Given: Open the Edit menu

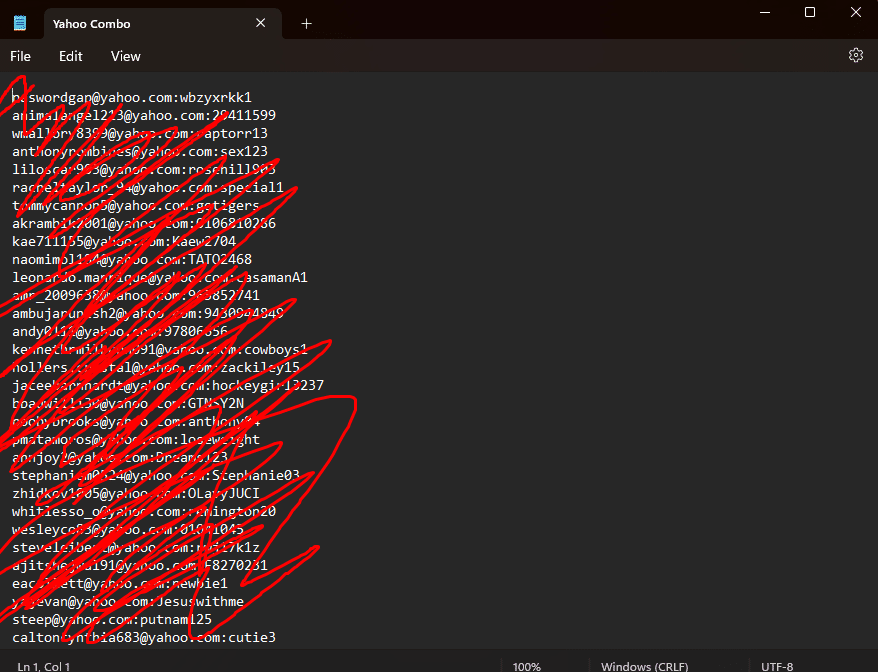Looking at the screenshot, I should [70, 56].
